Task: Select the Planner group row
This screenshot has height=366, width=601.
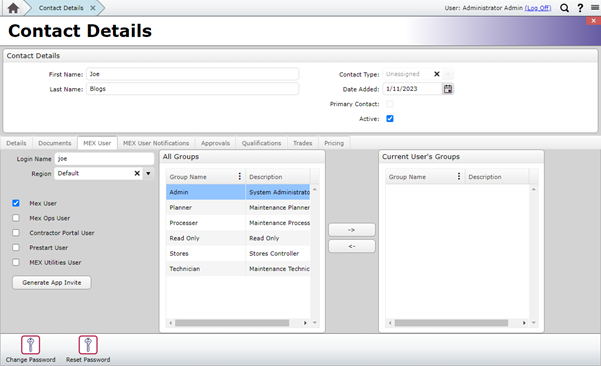Action: (x=238, y=207)
